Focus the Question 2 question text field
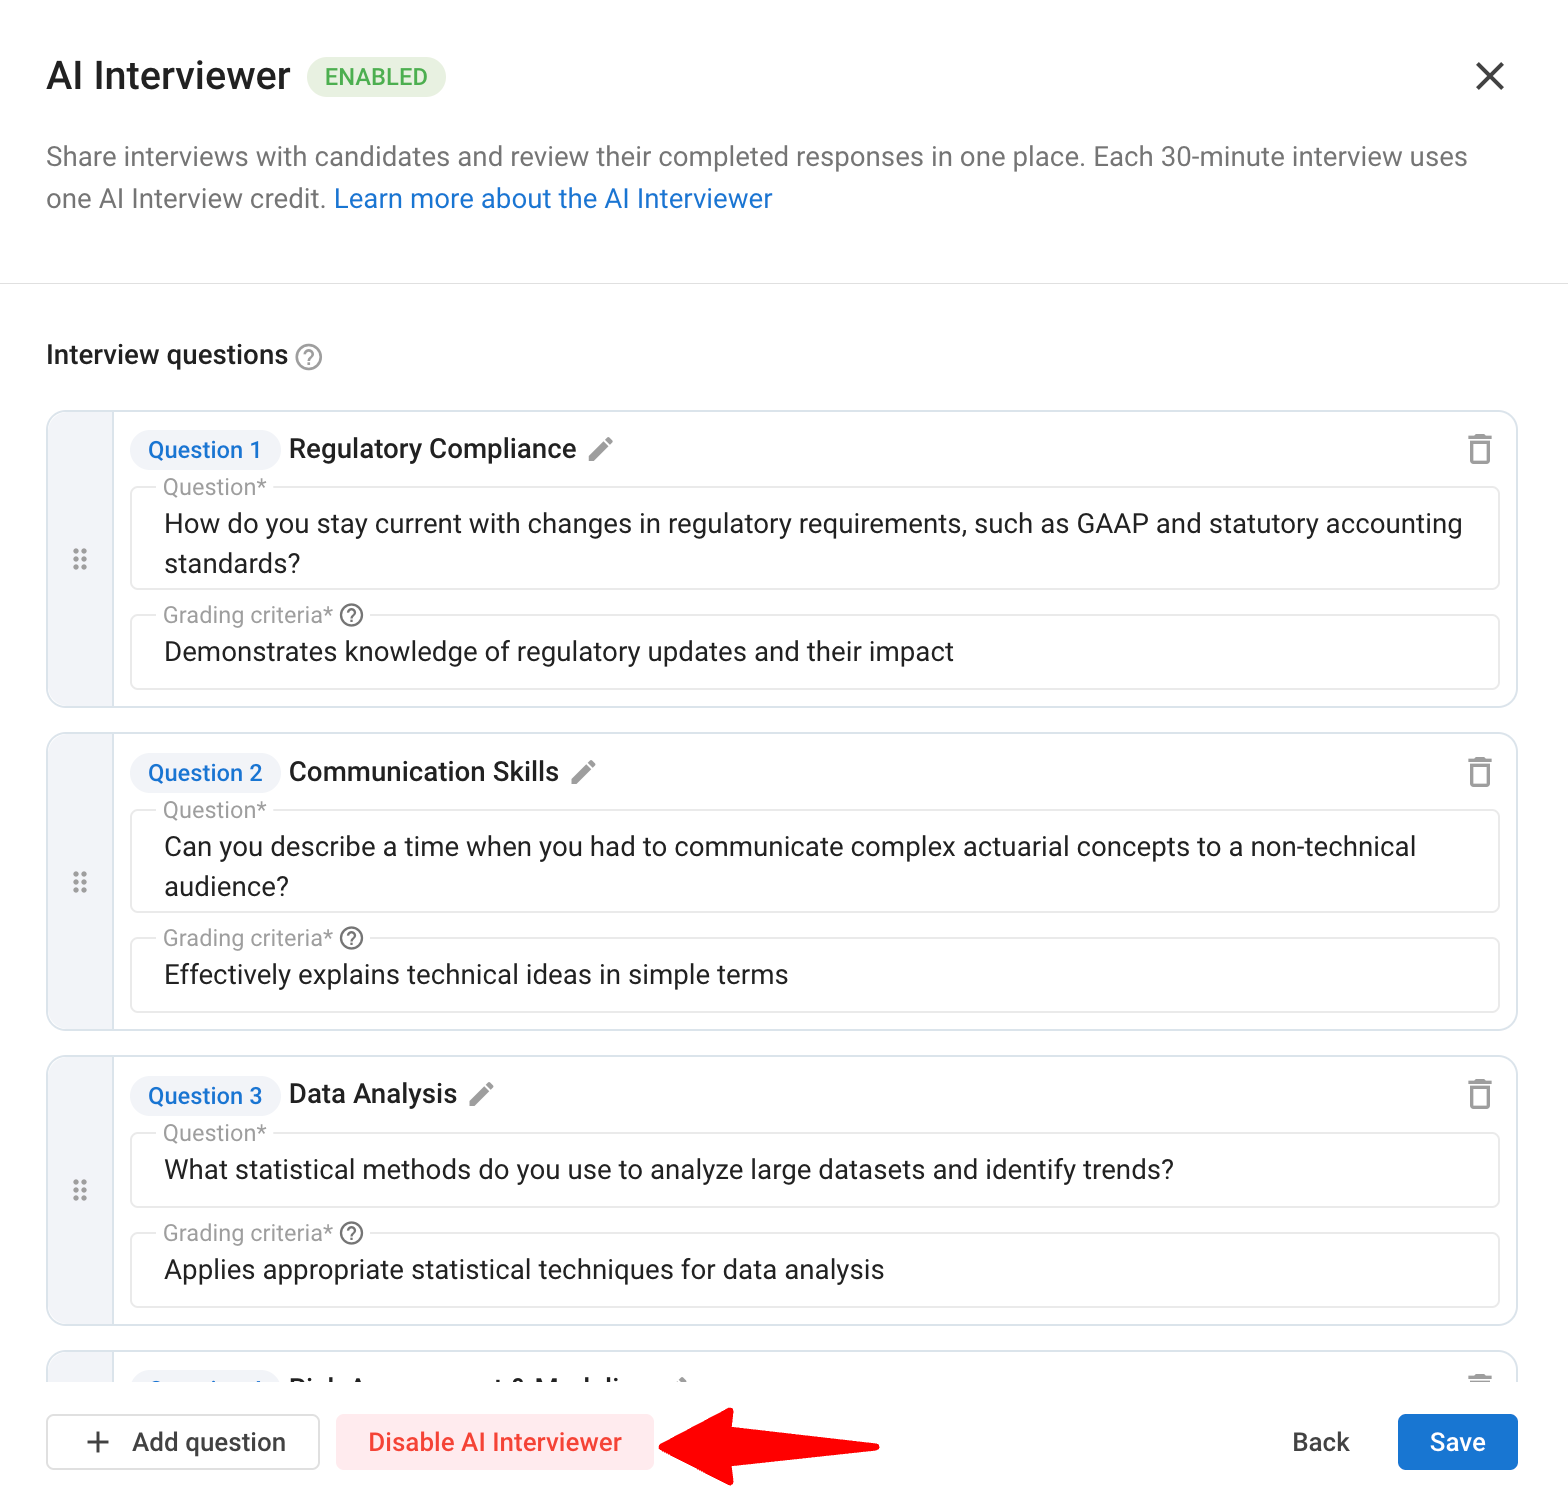The width and height of the screenshot is (1568, 1498). pos(815,861)
